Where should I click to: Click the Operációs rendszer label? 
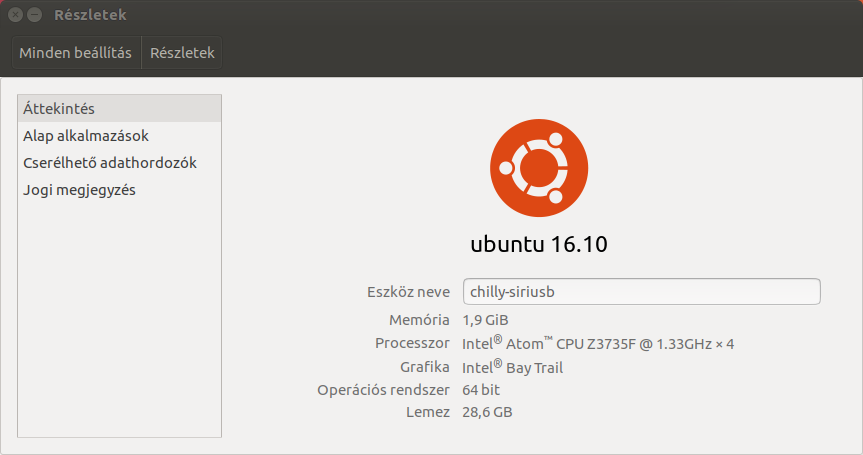[383, 389]
